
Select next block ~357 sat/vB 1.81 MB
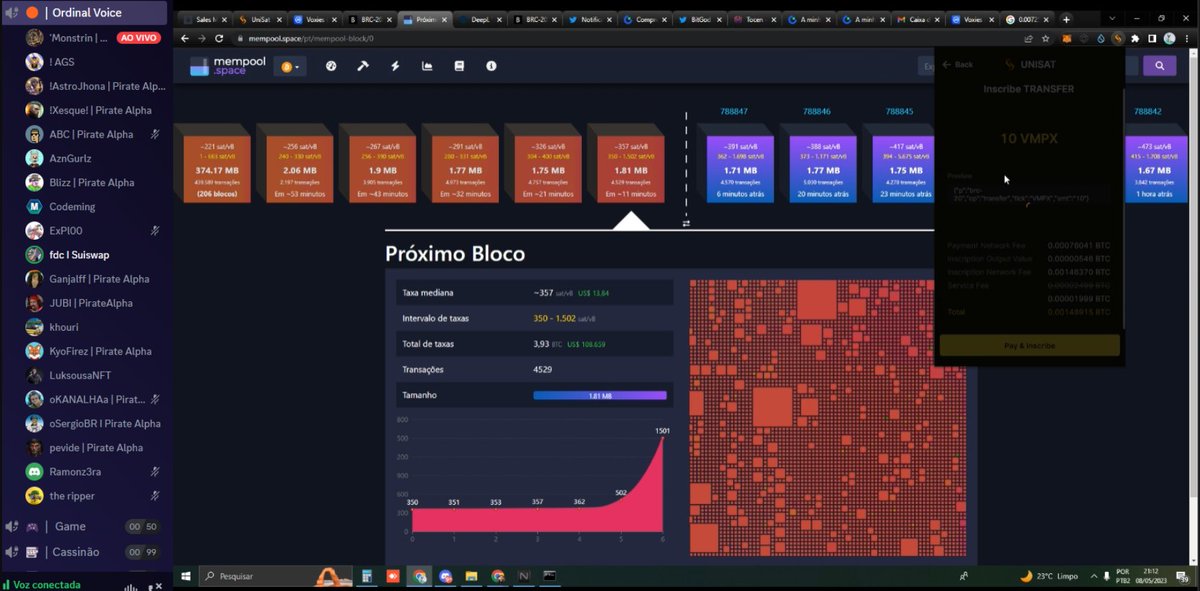pyautogui.click(x=624, y=164)
